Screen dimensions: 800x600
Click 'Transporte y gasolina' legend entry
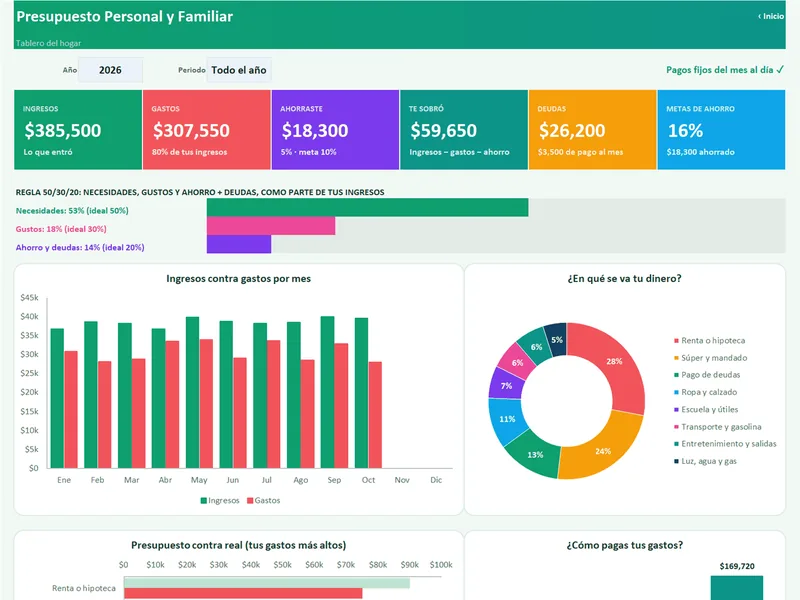click(x=717, y=427)
